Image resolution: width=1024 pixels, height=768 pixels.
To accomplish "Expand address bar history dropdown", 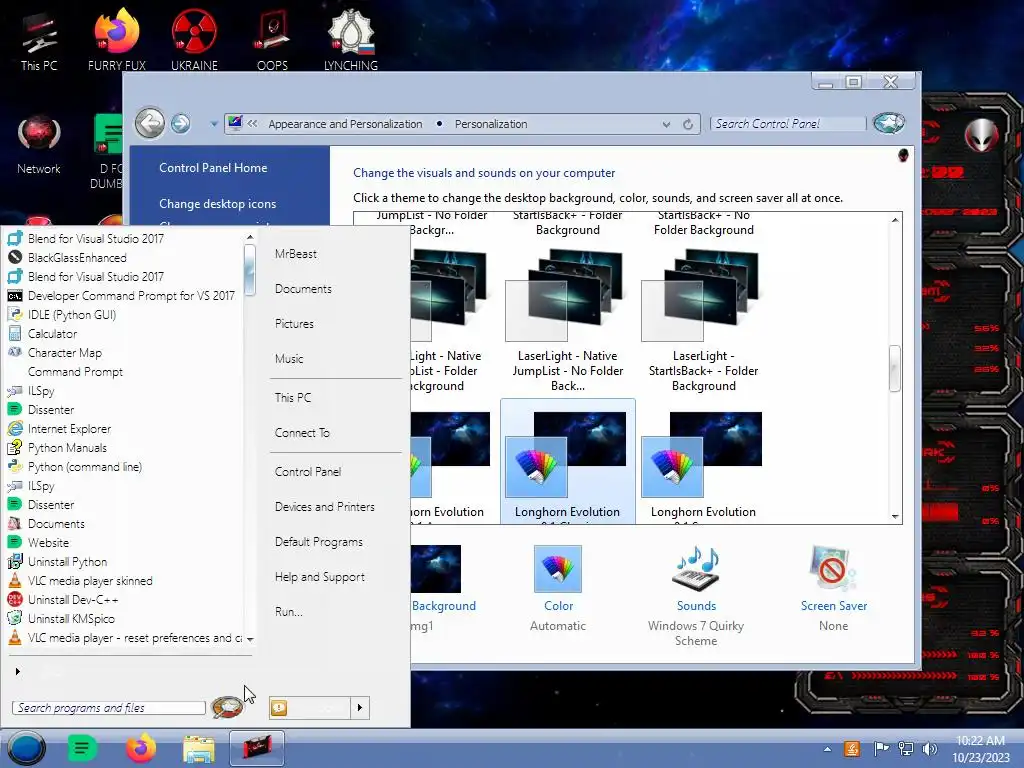I will pyautogui.click(x=666, y=124).
